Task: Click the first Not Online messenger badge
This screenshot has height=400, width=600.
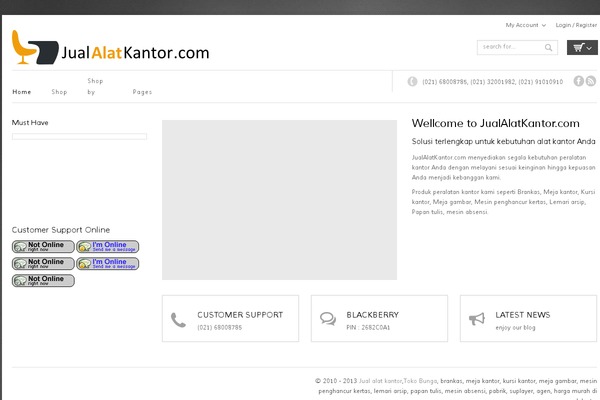Action: [43, 247]
